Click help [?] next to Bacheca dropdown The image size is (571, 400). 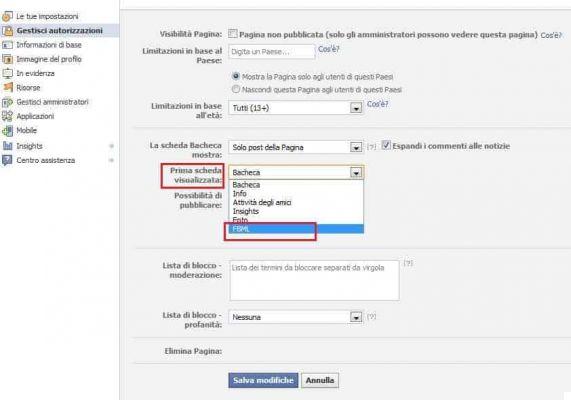click(x=371, y=147)
